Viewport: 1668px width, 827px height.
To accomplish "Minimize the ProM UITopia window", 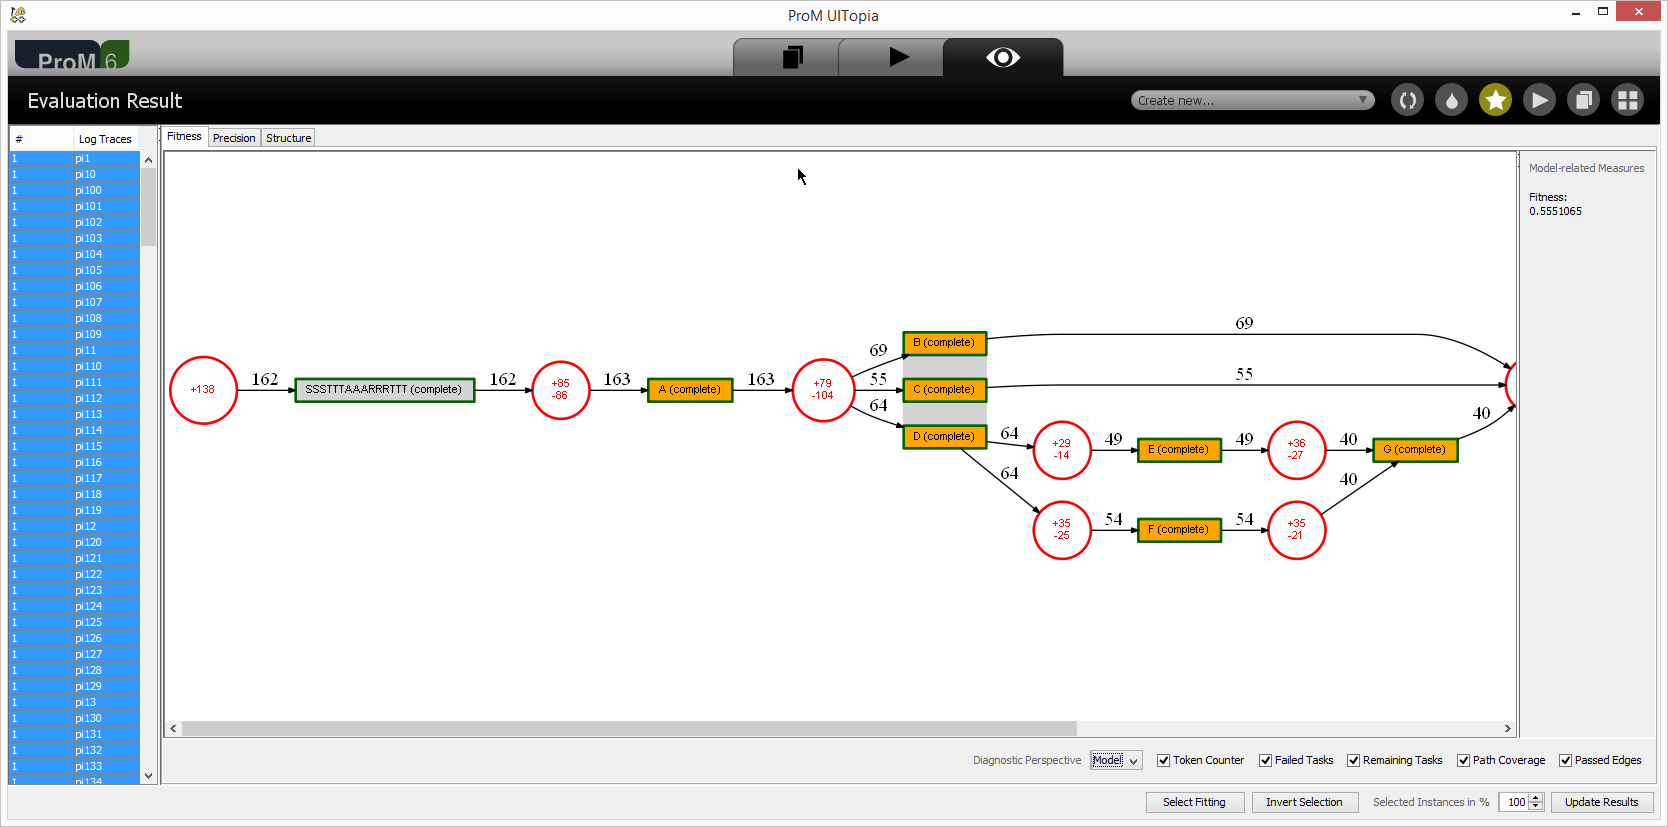I will point(1576,12).
